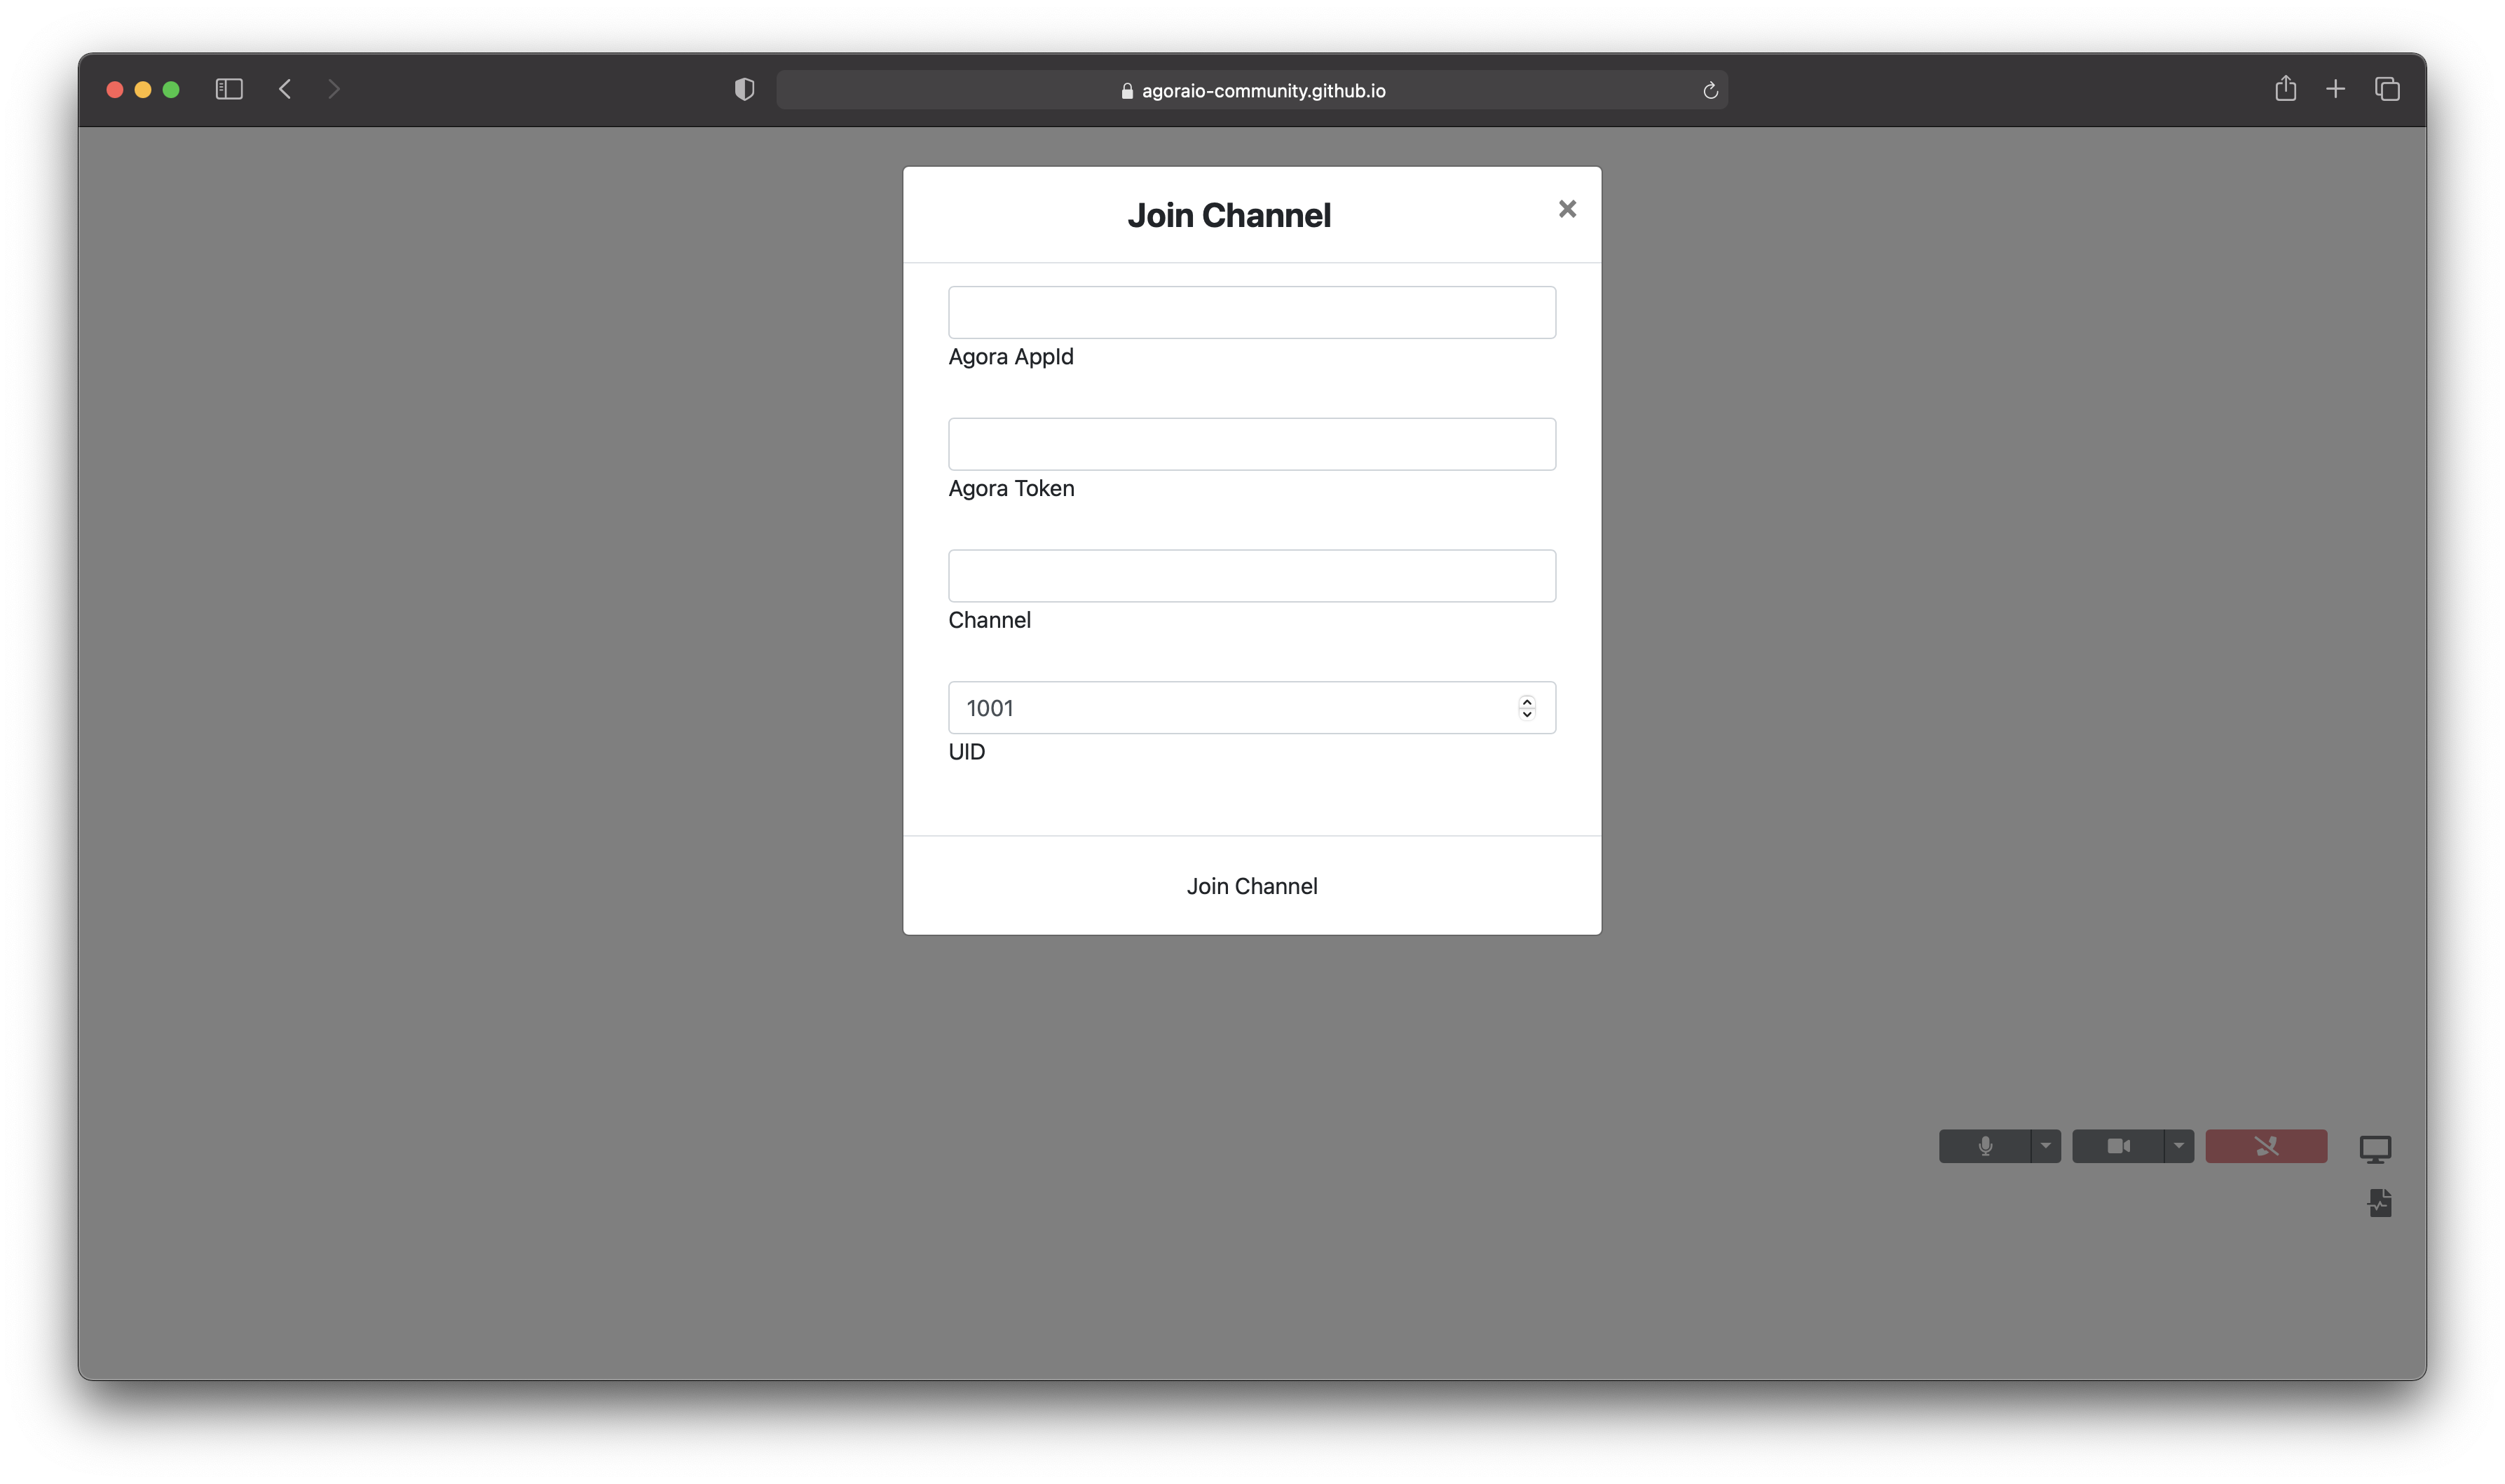Click the Join Channel dialog title
Viewport: 2505px width, 1484px height.
tap(1229, 215)
